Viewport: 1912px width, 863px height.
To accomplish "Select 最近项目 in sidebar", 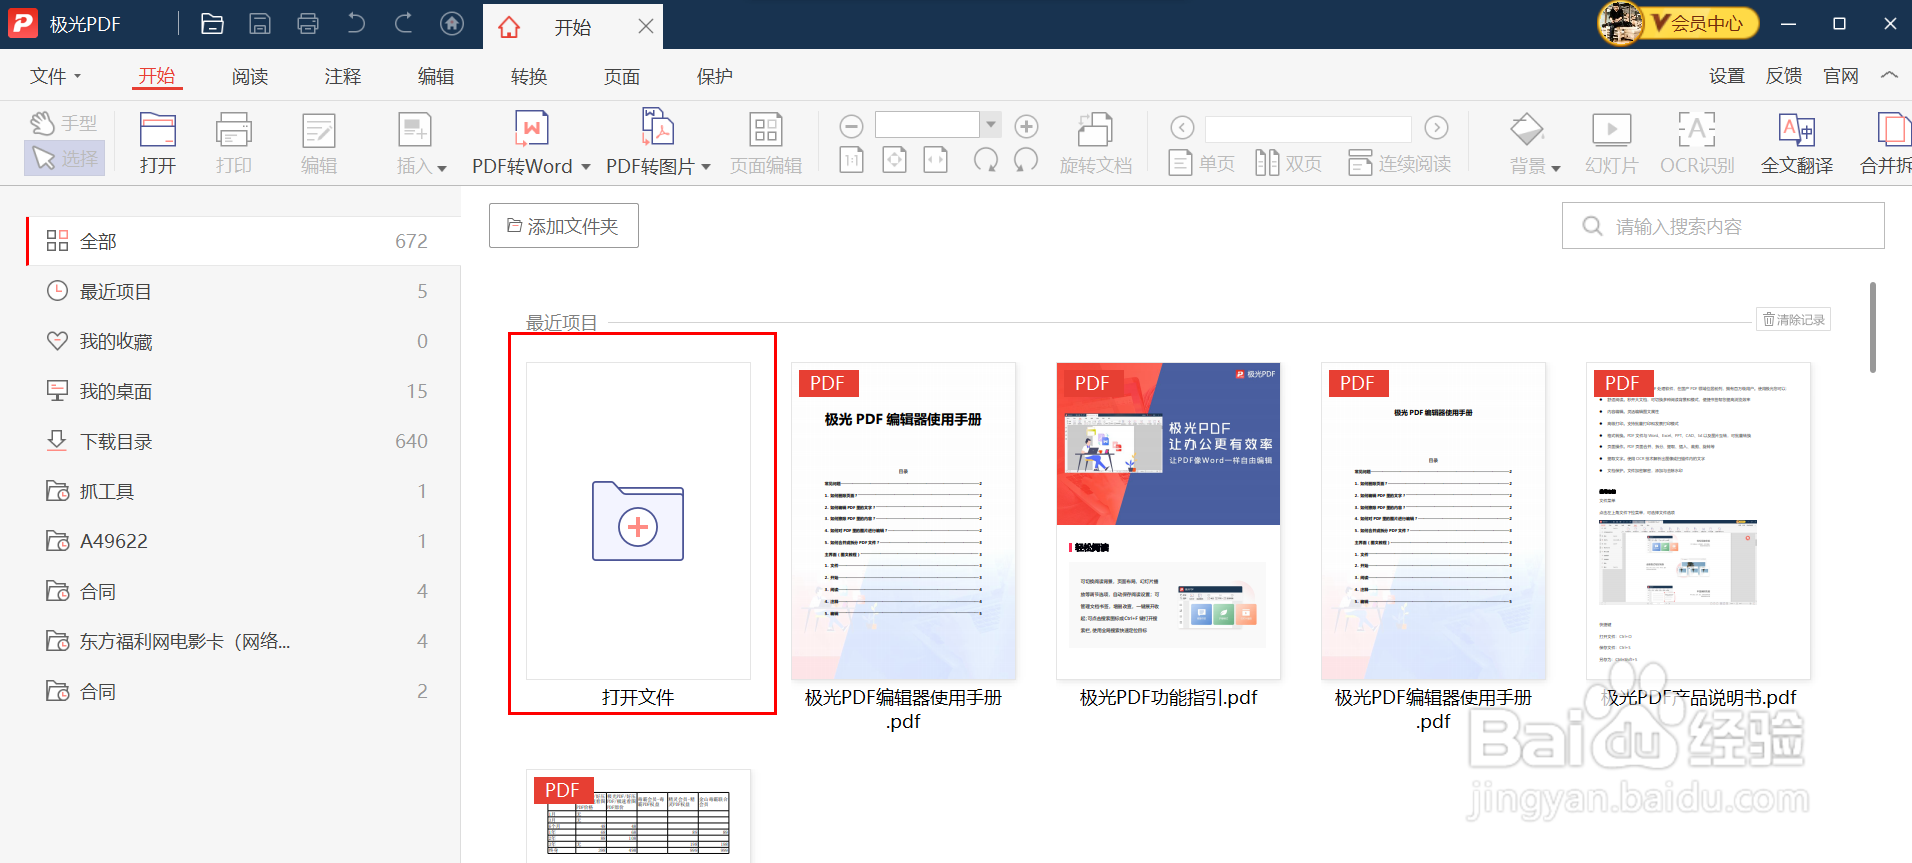I will 241,291.
